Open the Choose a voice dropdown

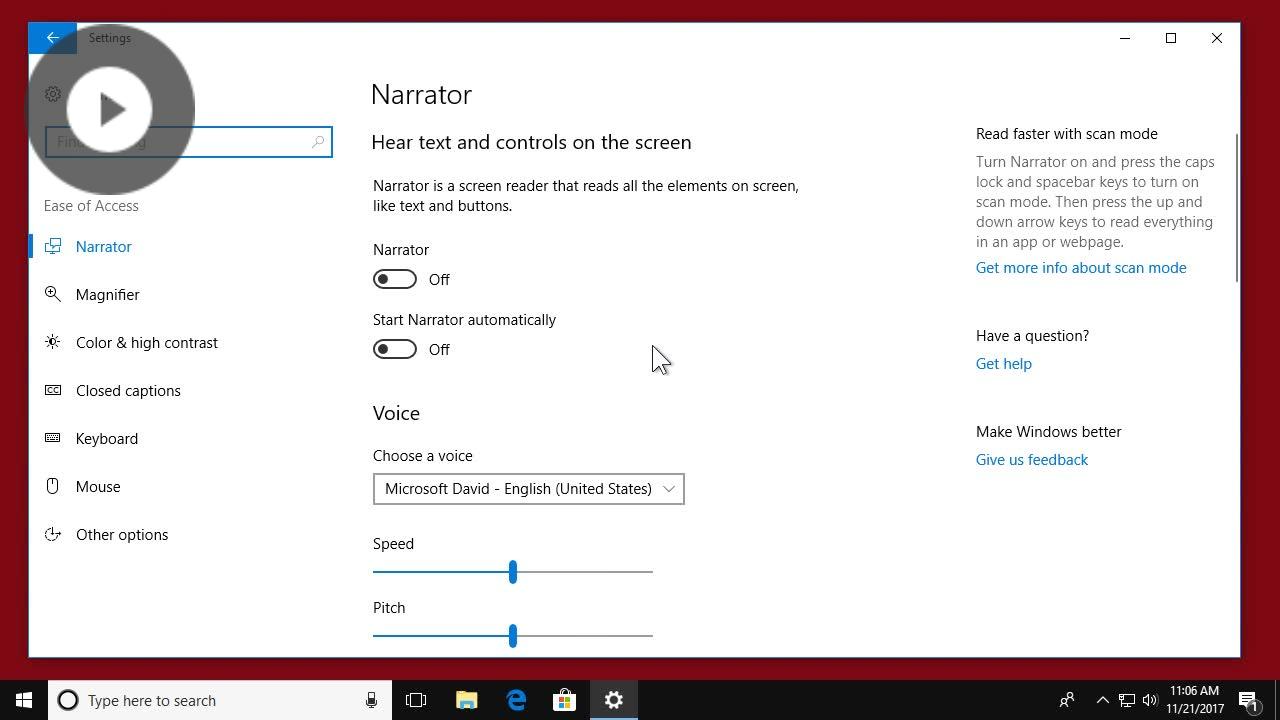tap(528, 489)
